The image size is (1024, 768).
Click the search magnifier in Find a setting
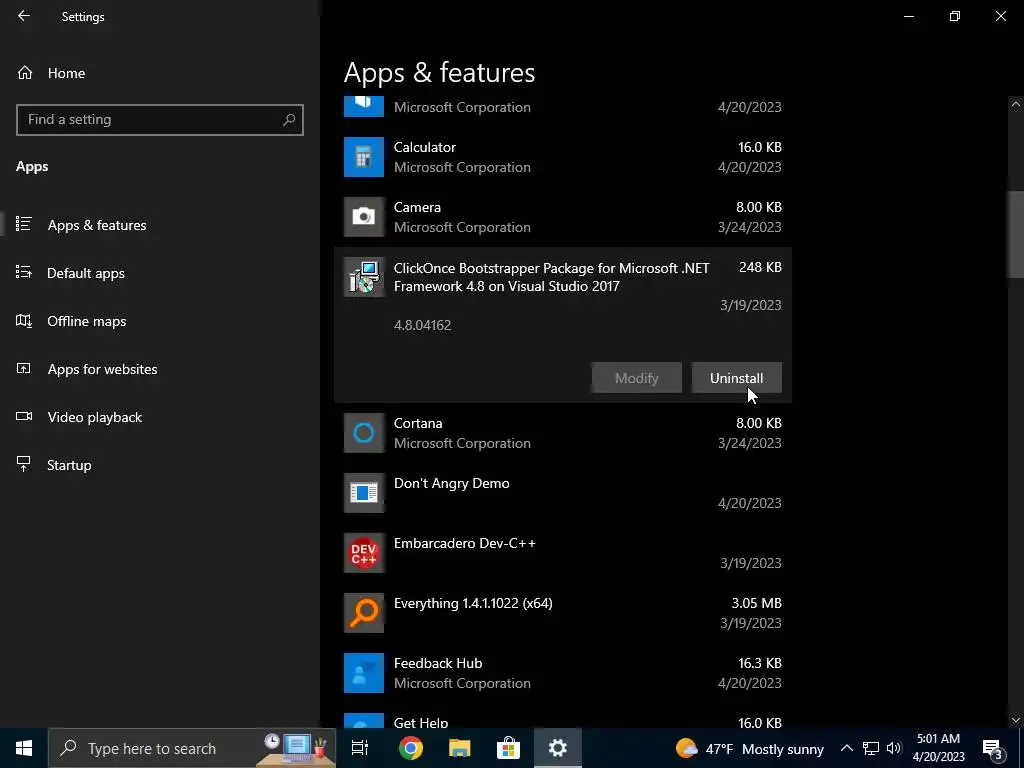coord(289,120)
